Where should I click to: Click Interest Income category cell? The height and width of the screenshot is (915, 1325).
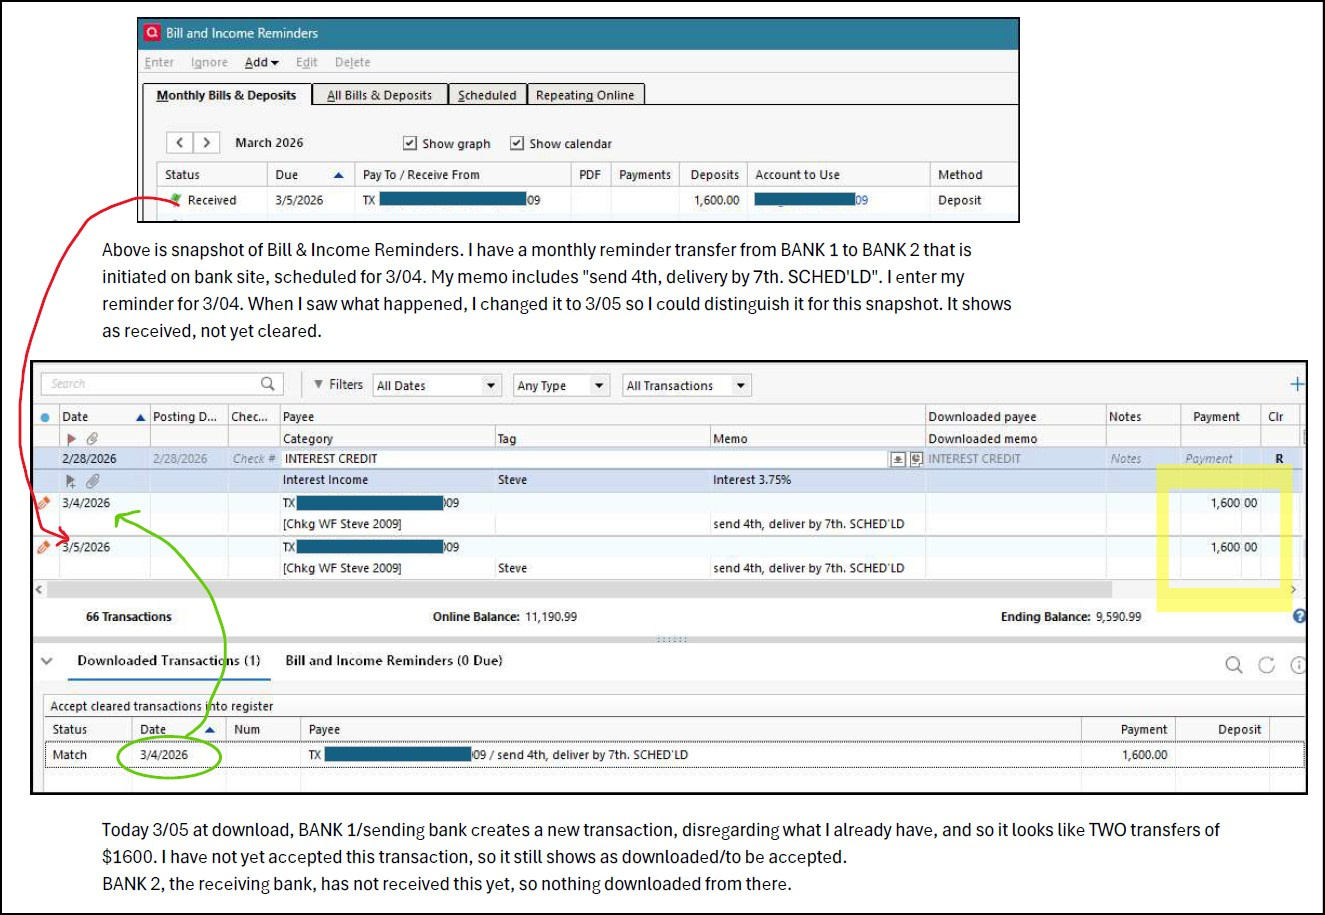387,480
